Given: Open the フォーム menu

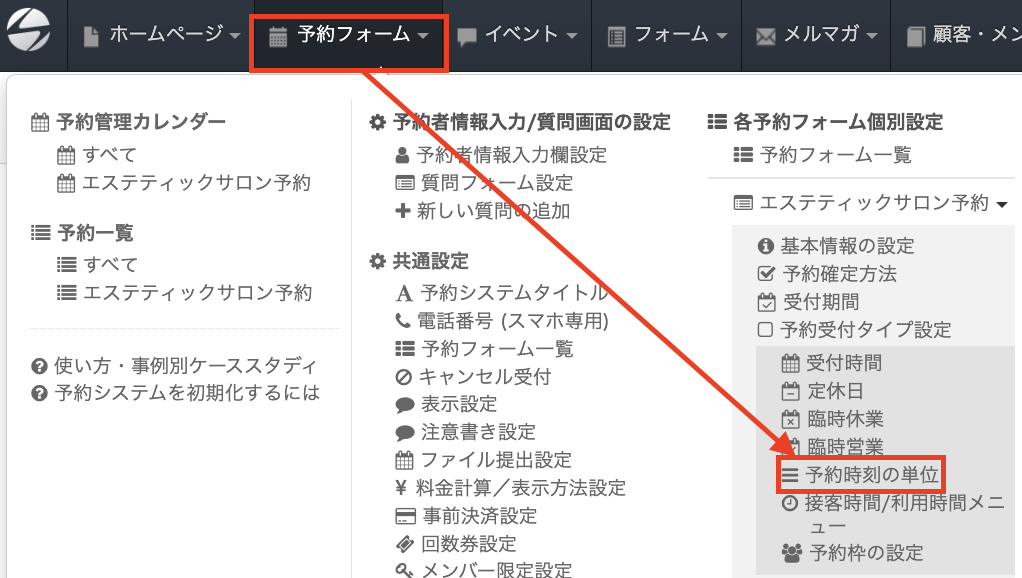Looking at the screenshot, I should (x=667, y=35).
